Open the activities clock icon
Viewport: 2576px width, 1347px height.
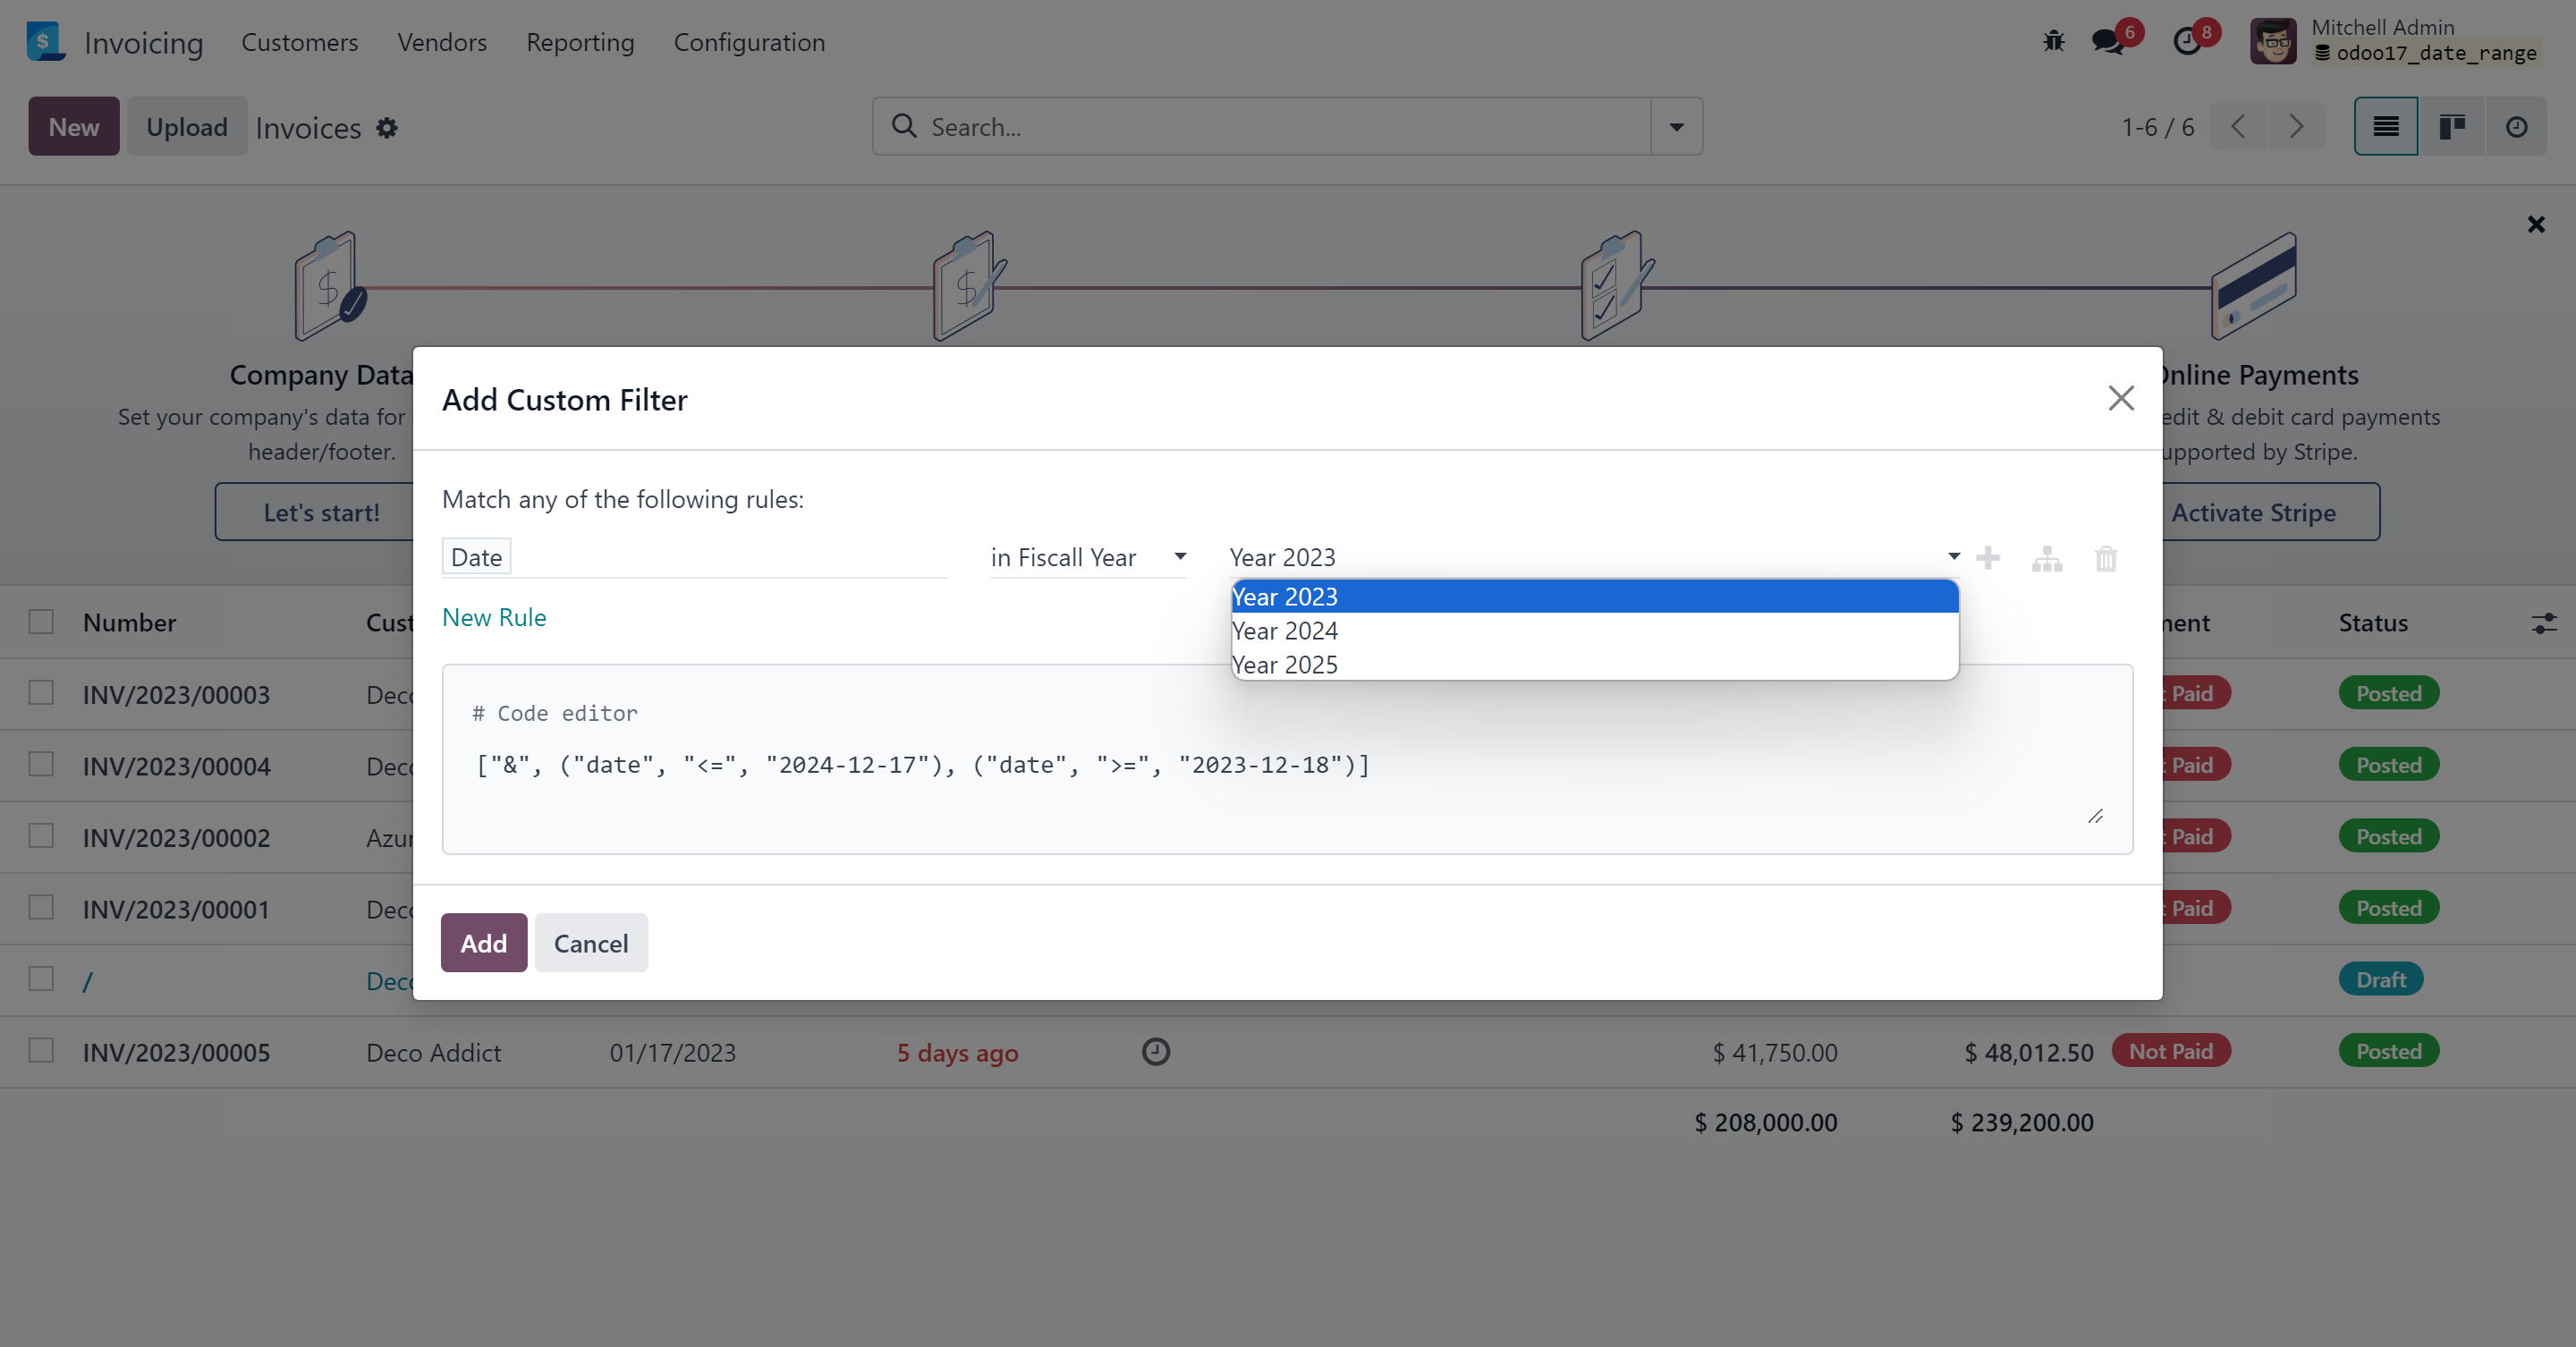point(2187,42)
